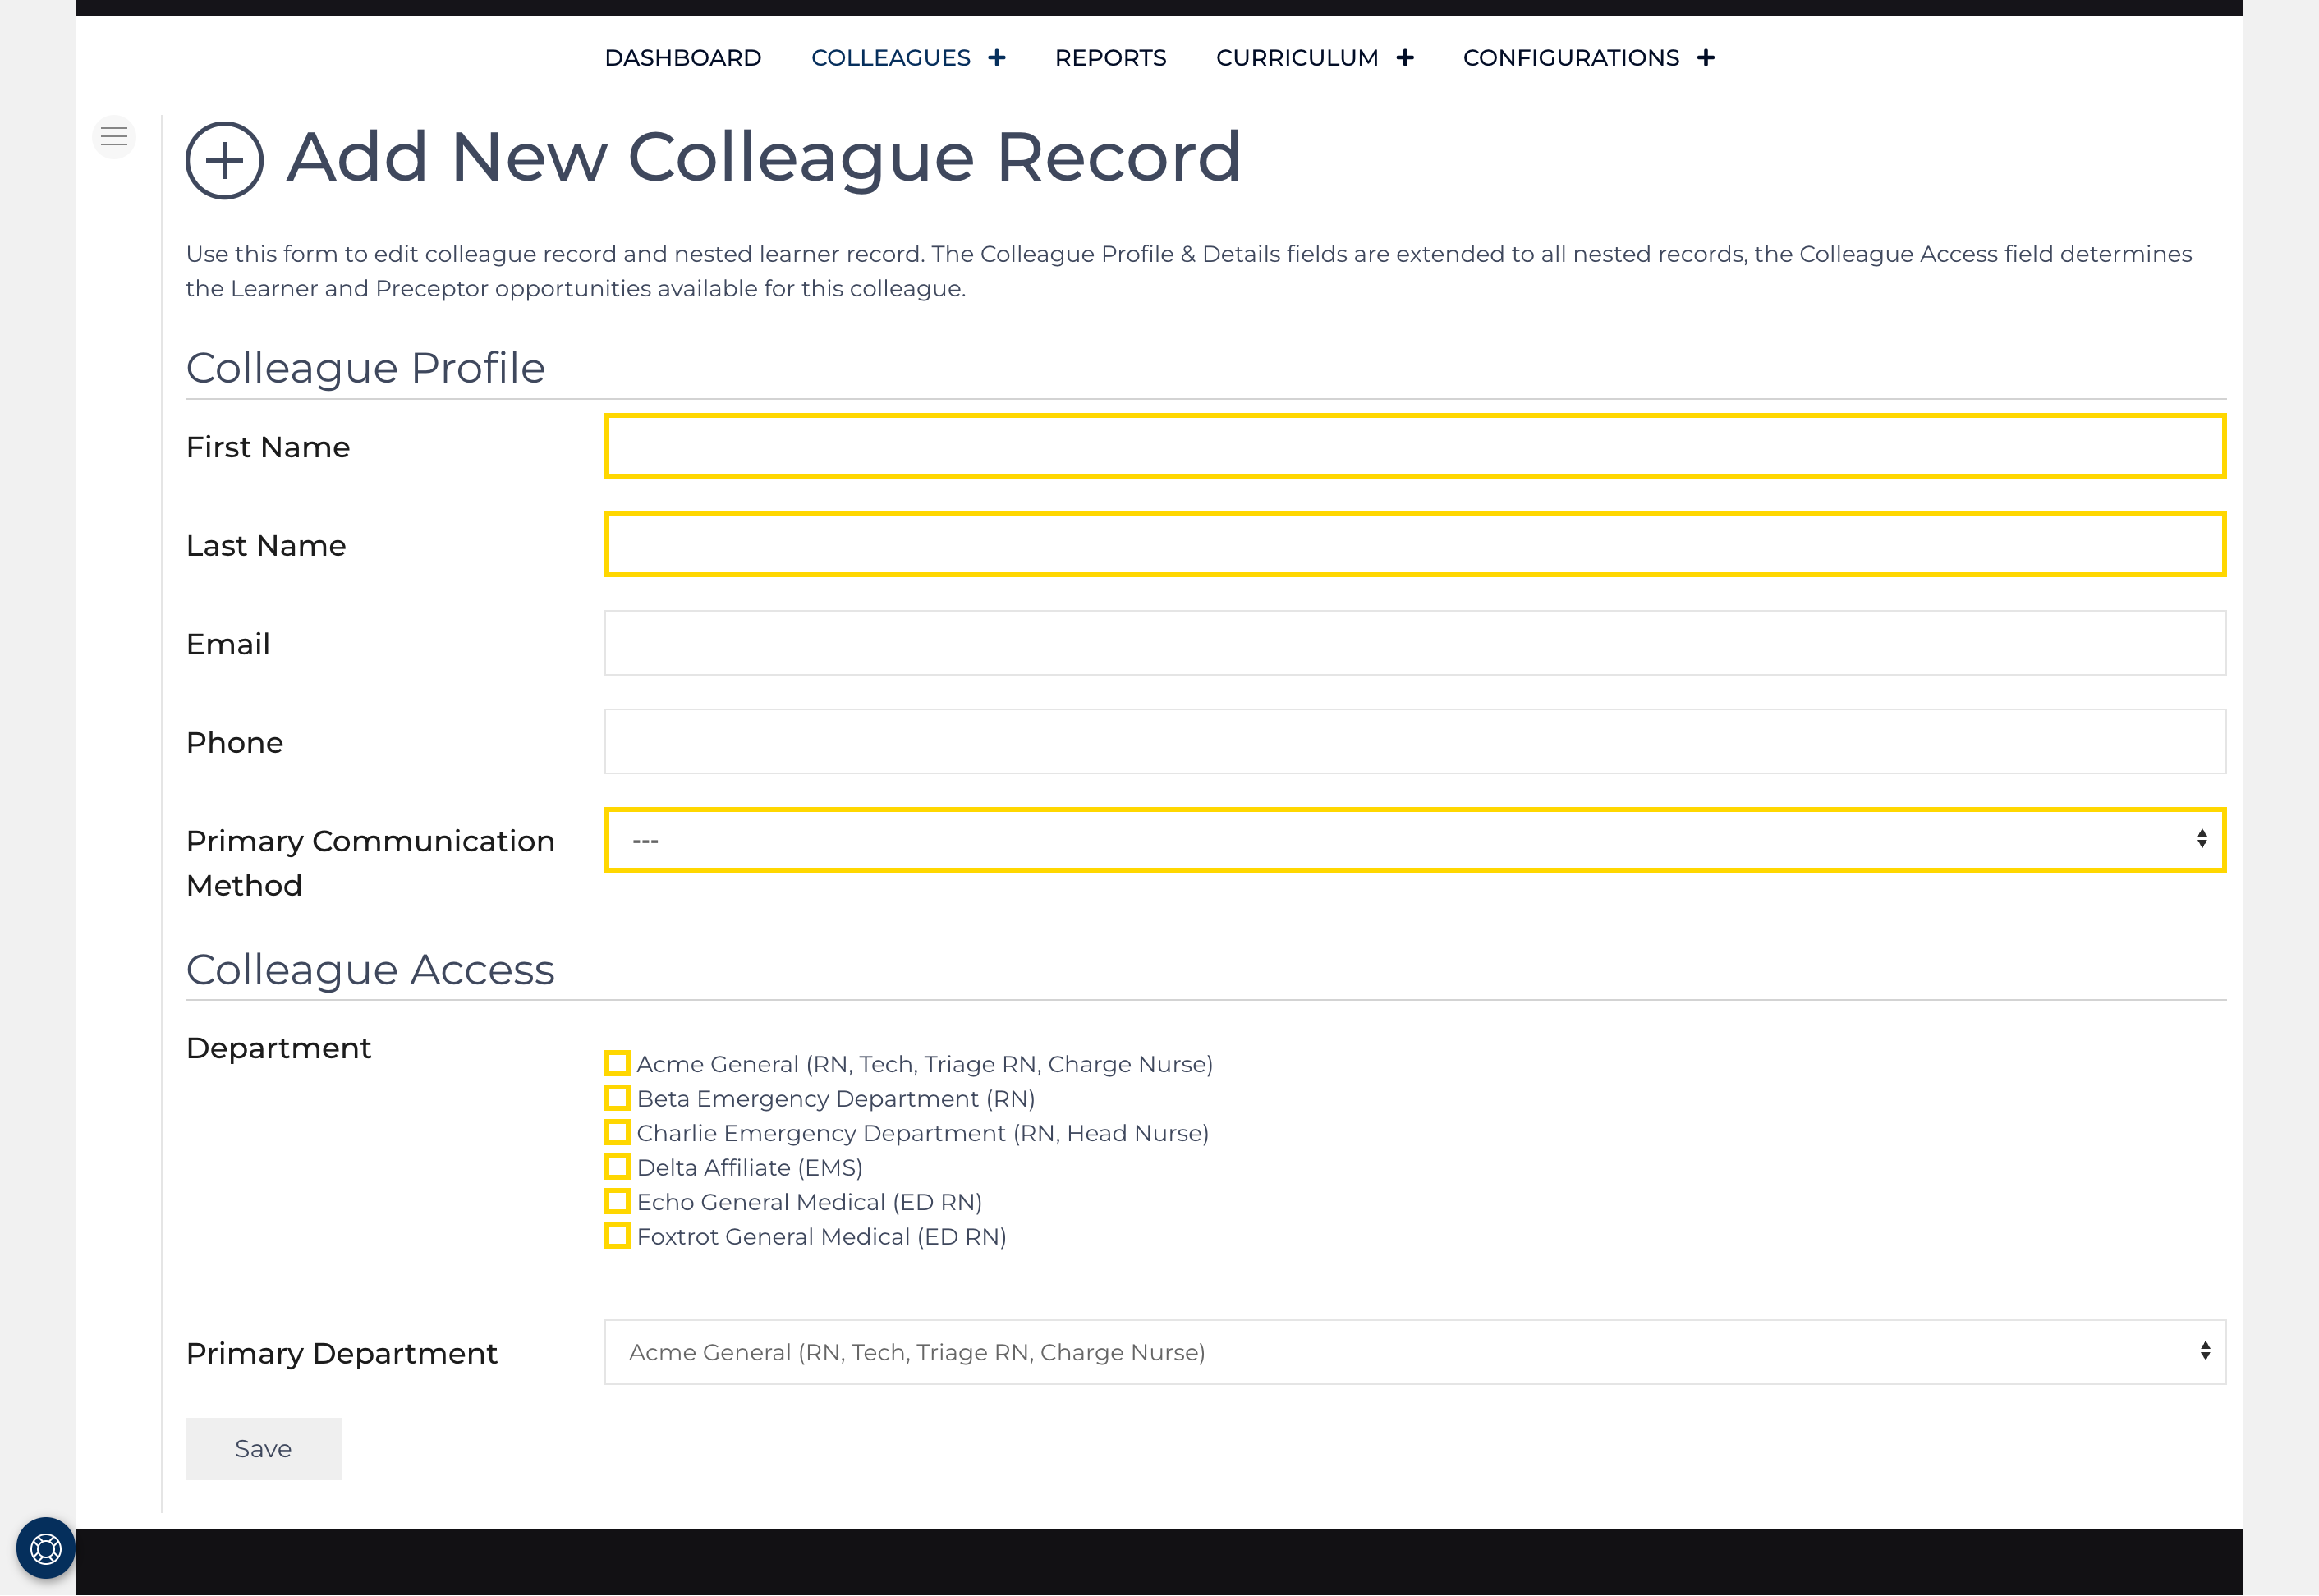Screen dimensions: 2319x1596
Task: Expand the Curriculum plus icon in navigation
Action: (1406, 57)
